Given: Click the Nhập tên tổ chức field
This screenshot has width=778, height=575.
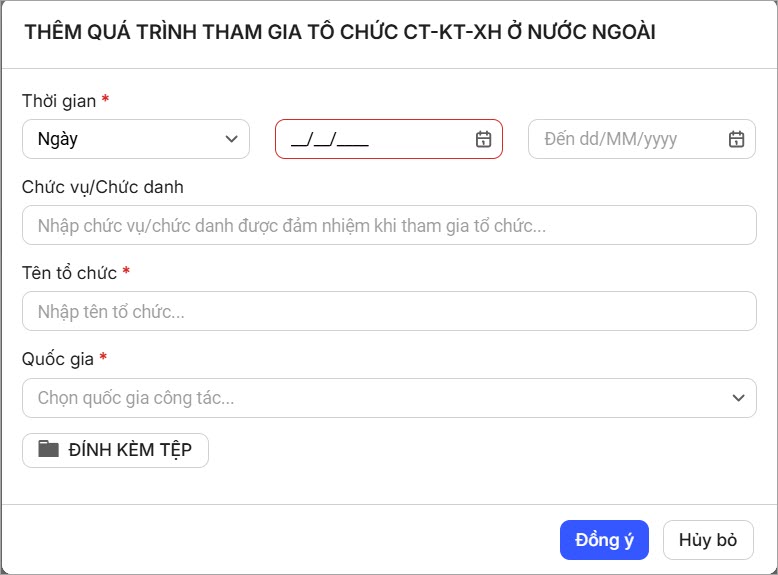Looking at the screenshot, I should 389,312.
